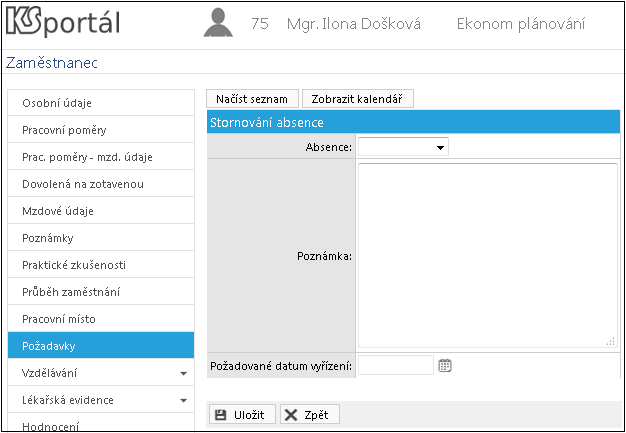Open Hodnocení section
The width and height of the screenshot is (626, 433).
point(101,422)
